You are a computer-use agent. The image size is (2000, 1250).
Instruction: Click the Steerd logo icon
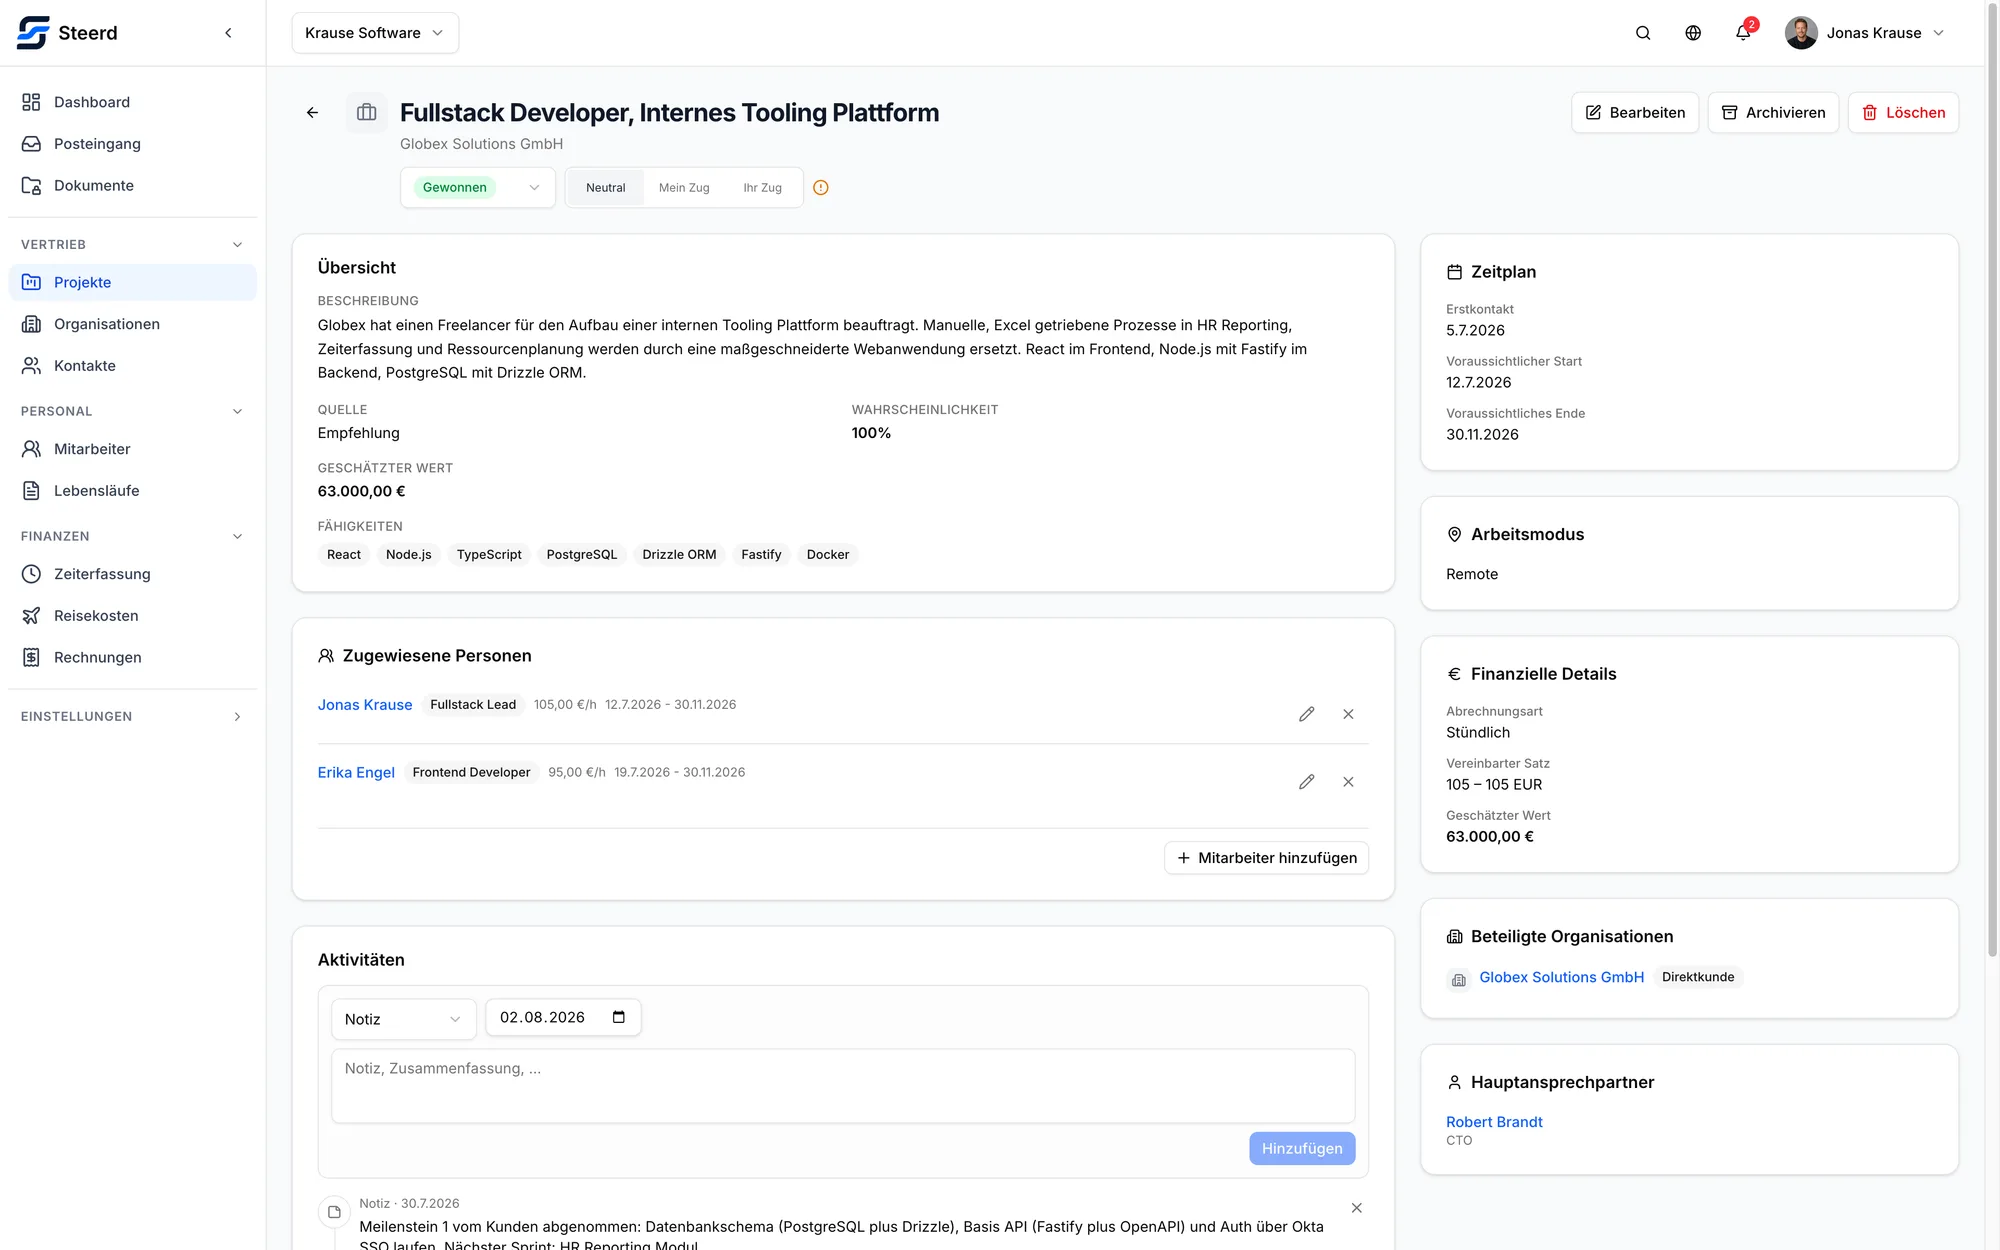33,33
